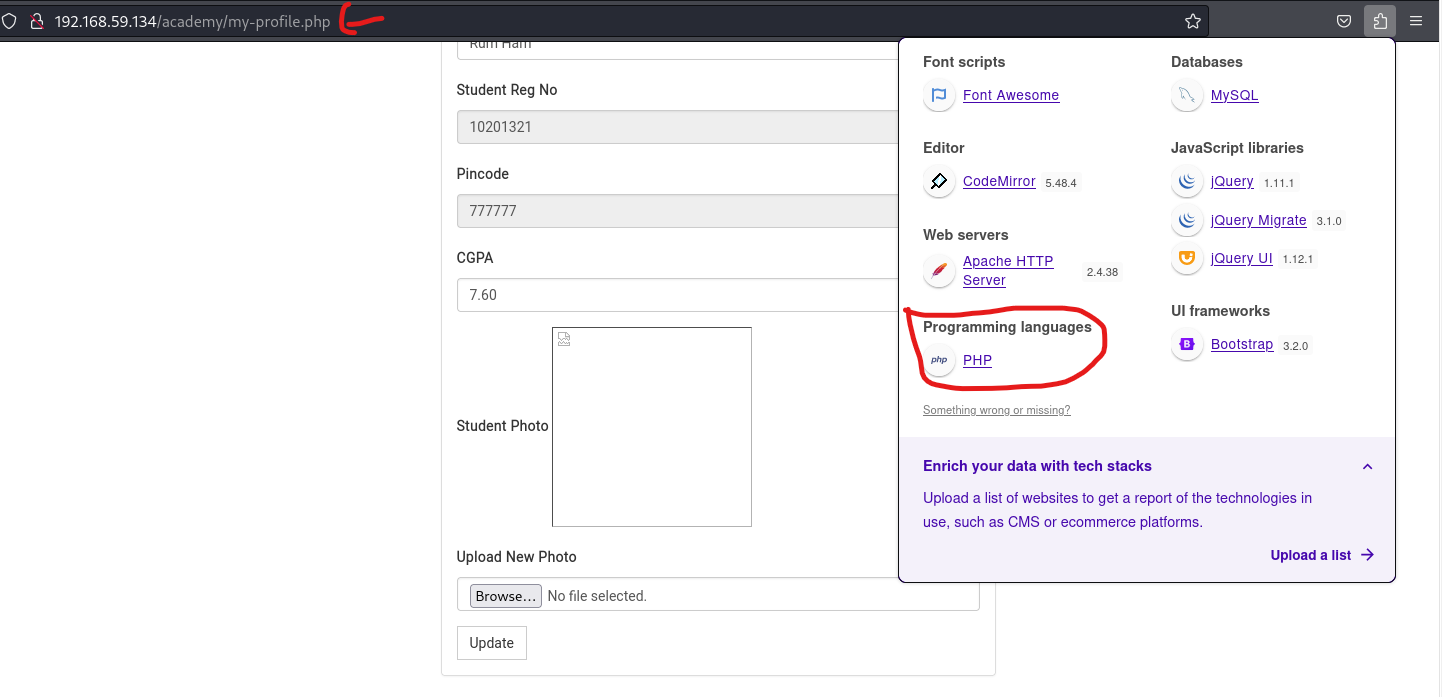
Task: Open the jQuery Migrate link
Action: click(1259, 220)
